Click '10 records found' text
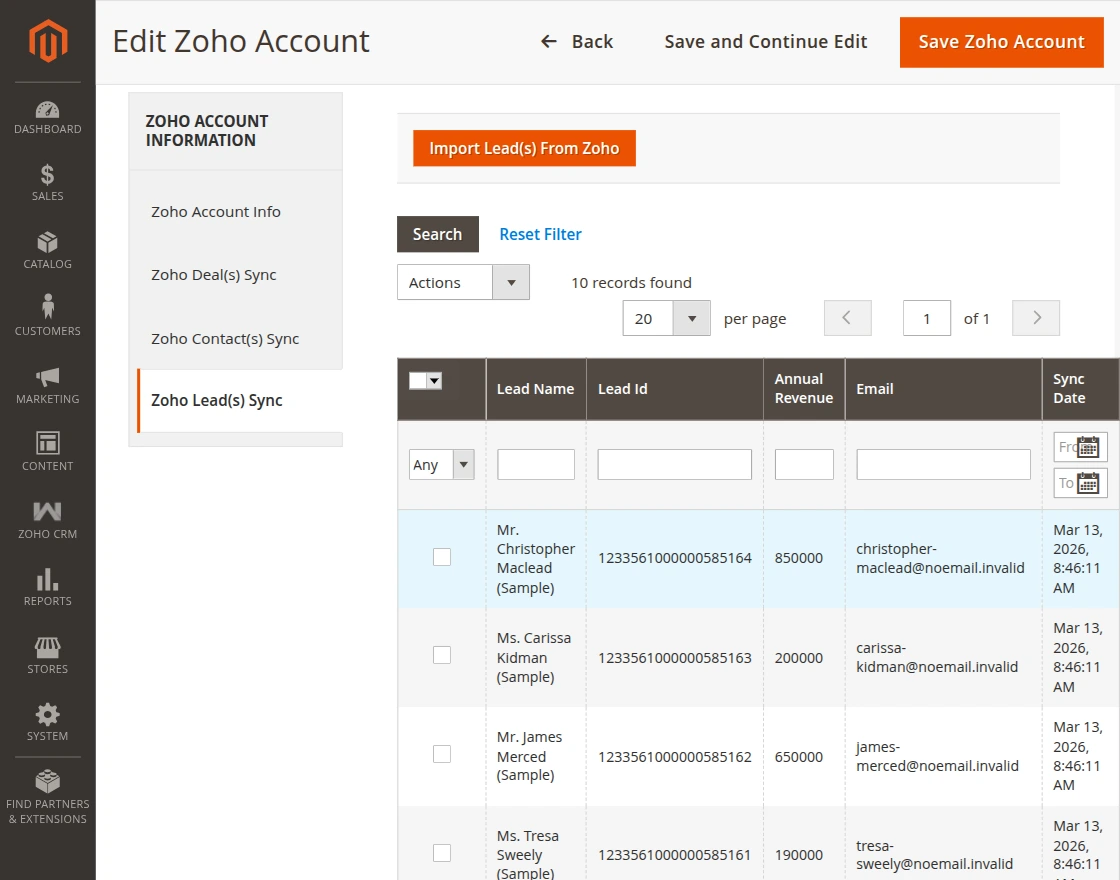Image resolution: width=1120 pixels, height=880 pixels. pyautogui.click(x=631, y=283)
